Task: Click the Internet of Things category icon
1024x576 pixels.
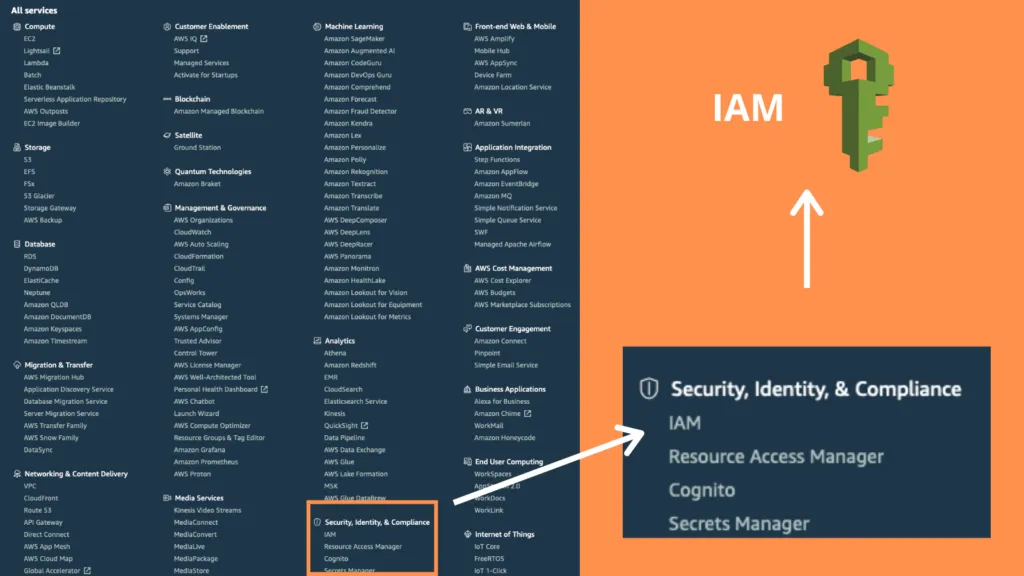Action: [x=469, y=534]
